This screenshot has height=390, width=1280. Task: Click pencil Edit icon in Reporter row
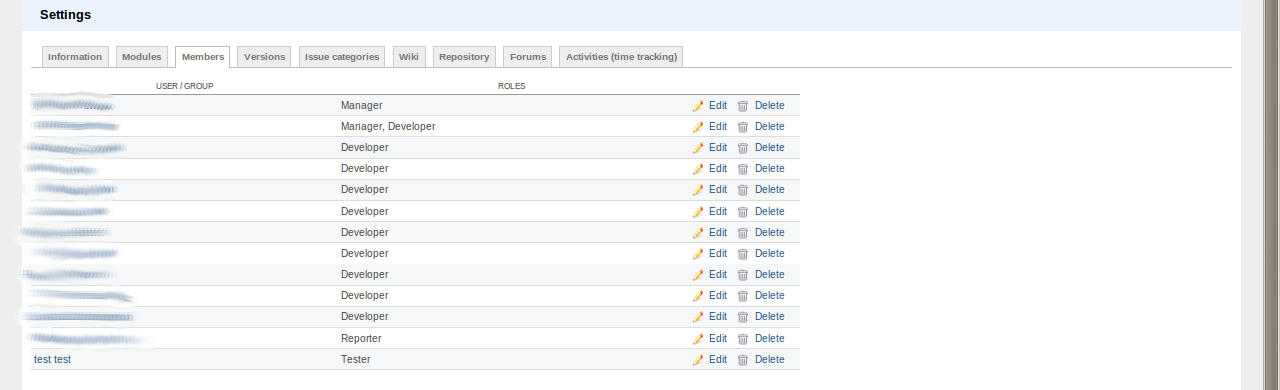698,338
